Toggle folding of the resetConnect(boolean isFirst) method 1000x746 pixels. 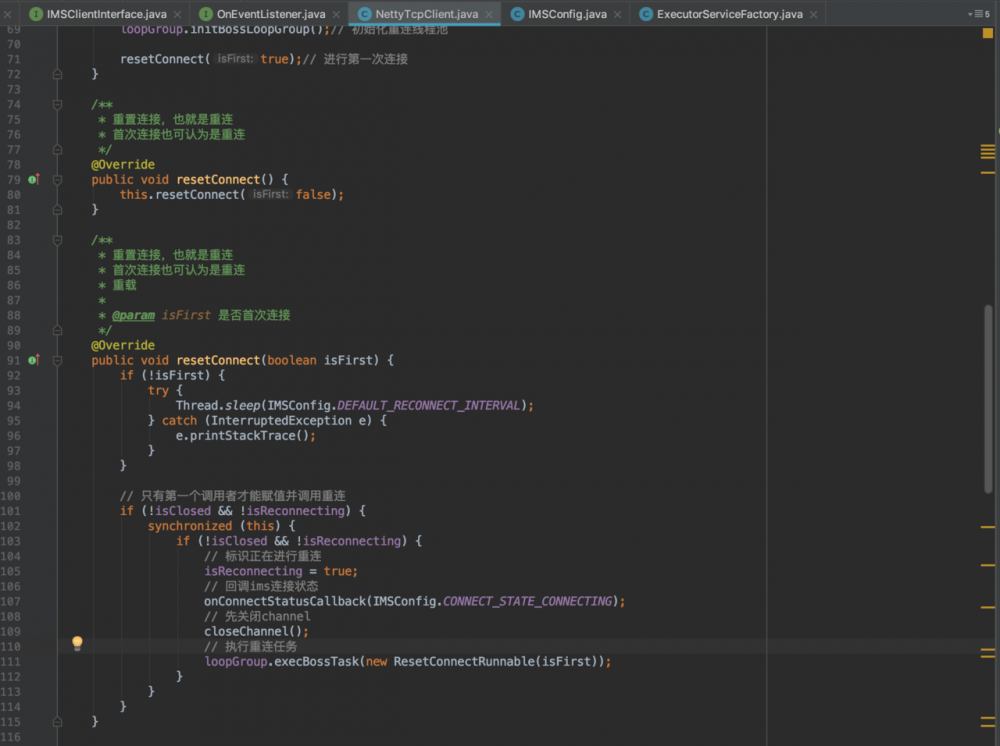pyautogui.click(x=57, y=360)
